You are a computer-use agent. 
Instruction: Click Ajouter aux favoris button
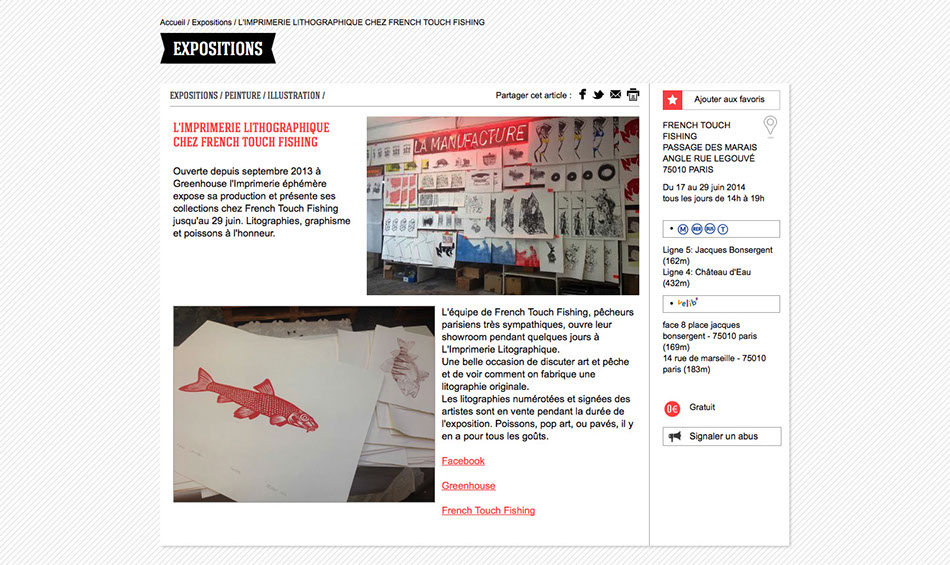[x=721, y=100]
